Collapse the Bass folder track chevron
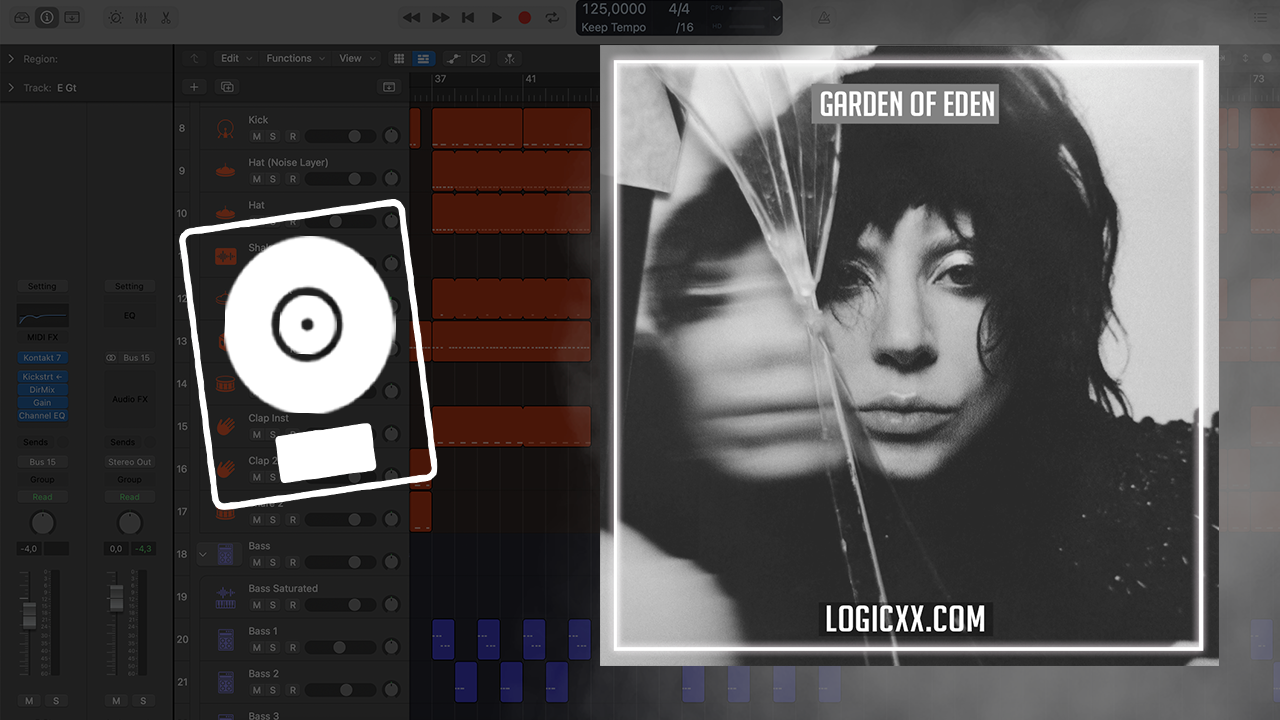 click(x=204, y=553)
